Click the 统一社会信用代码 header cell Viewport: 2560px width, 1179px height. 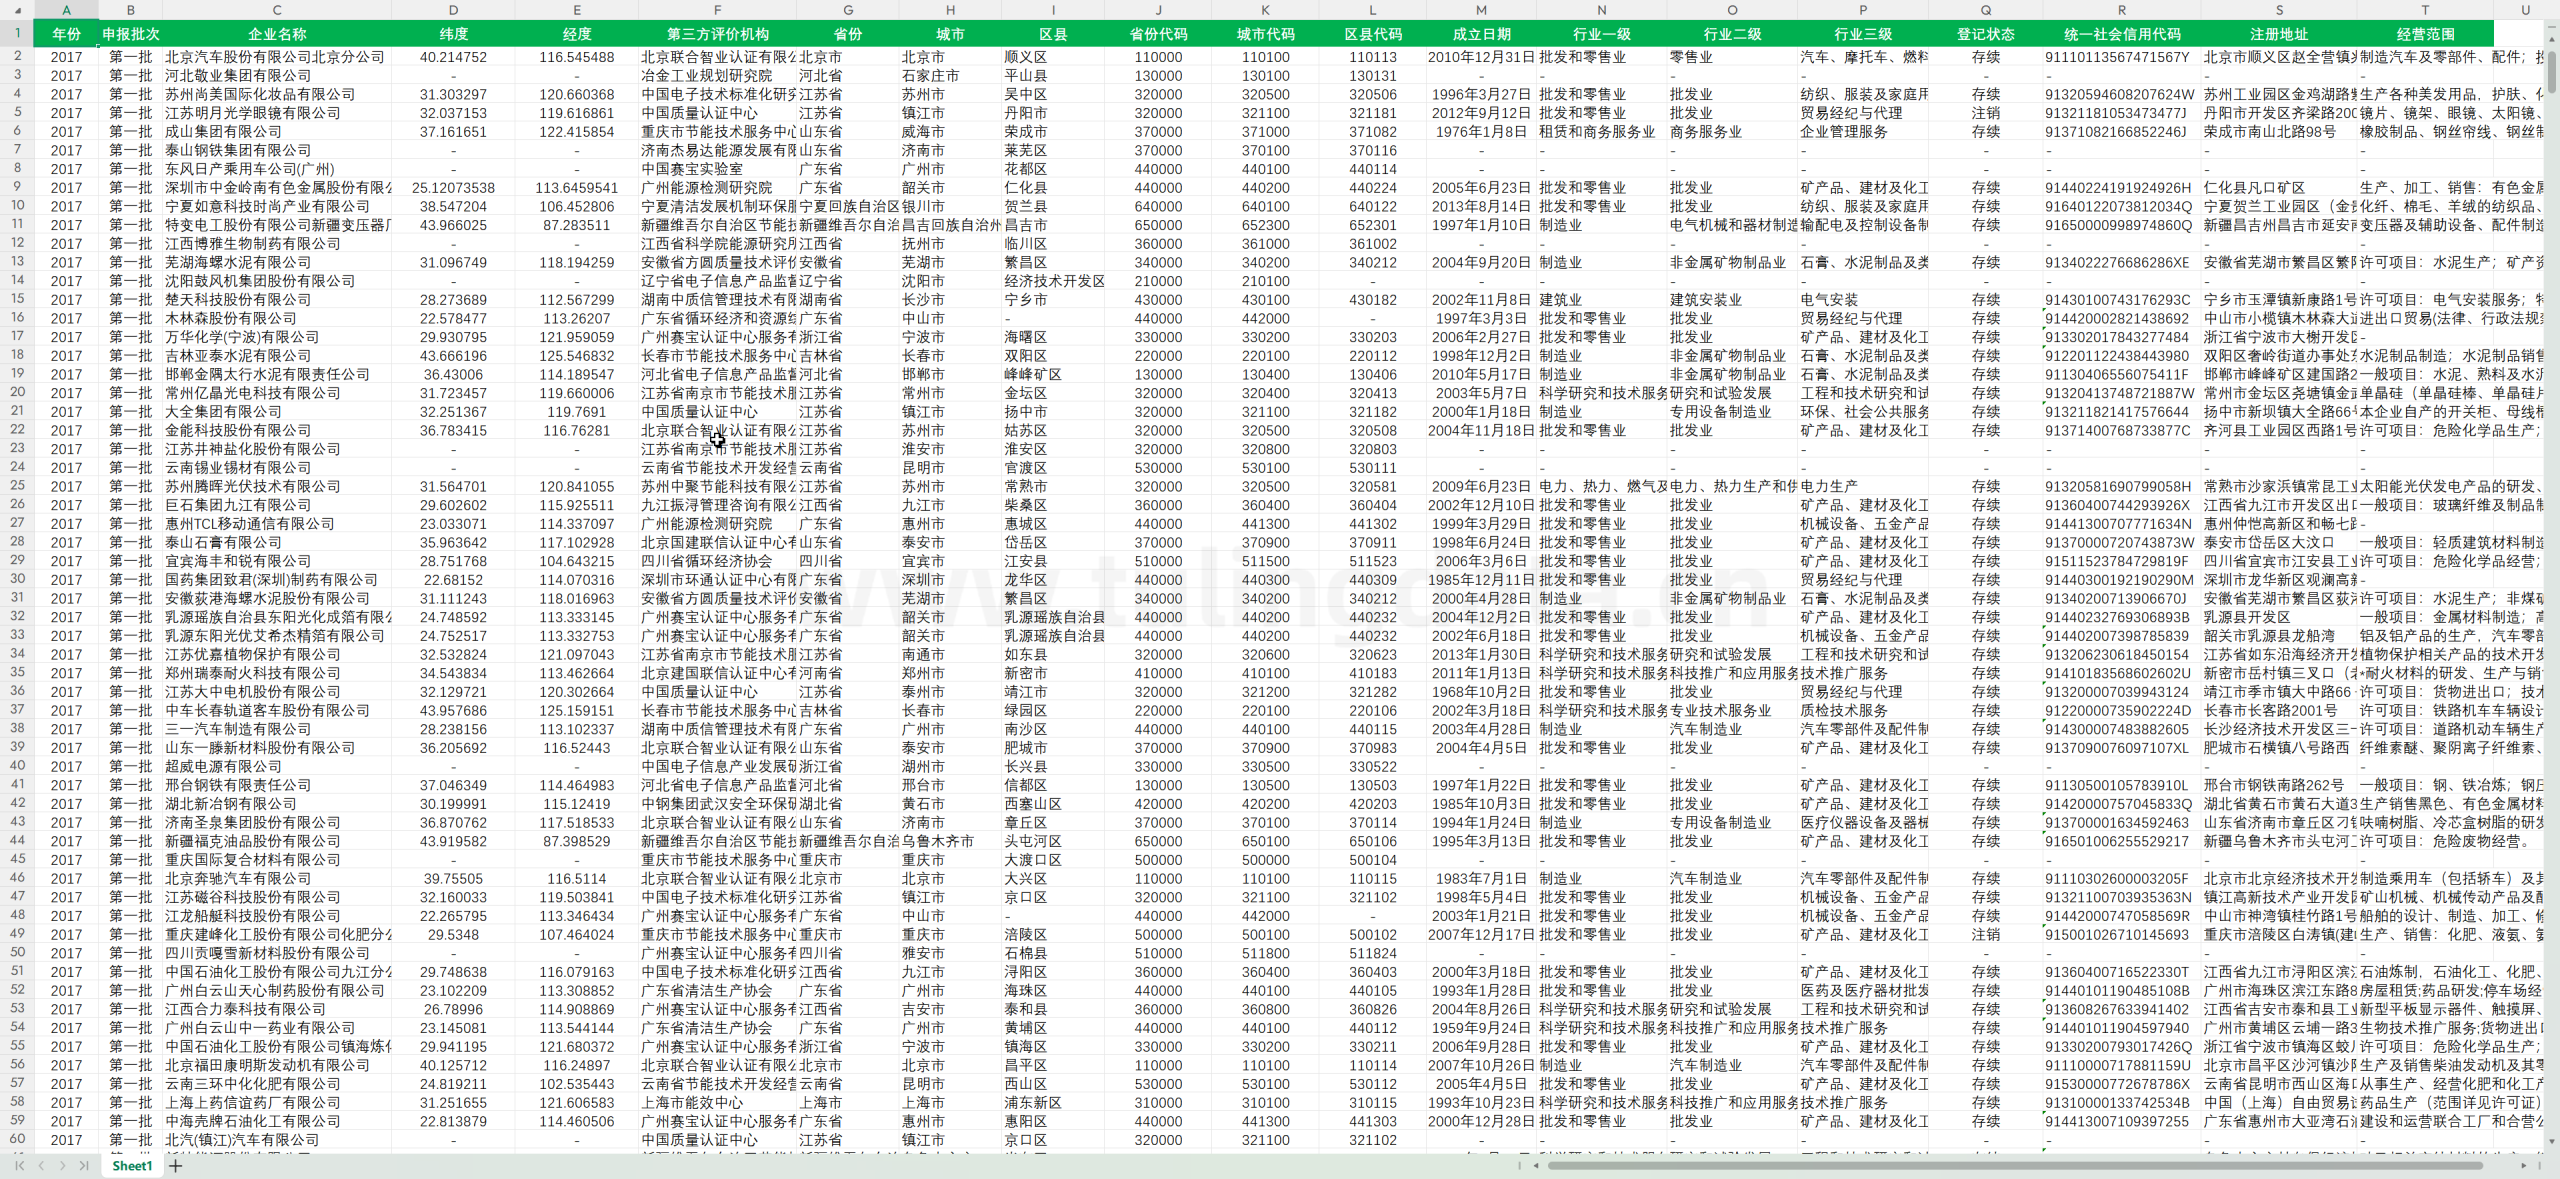tap(2122, 34)
